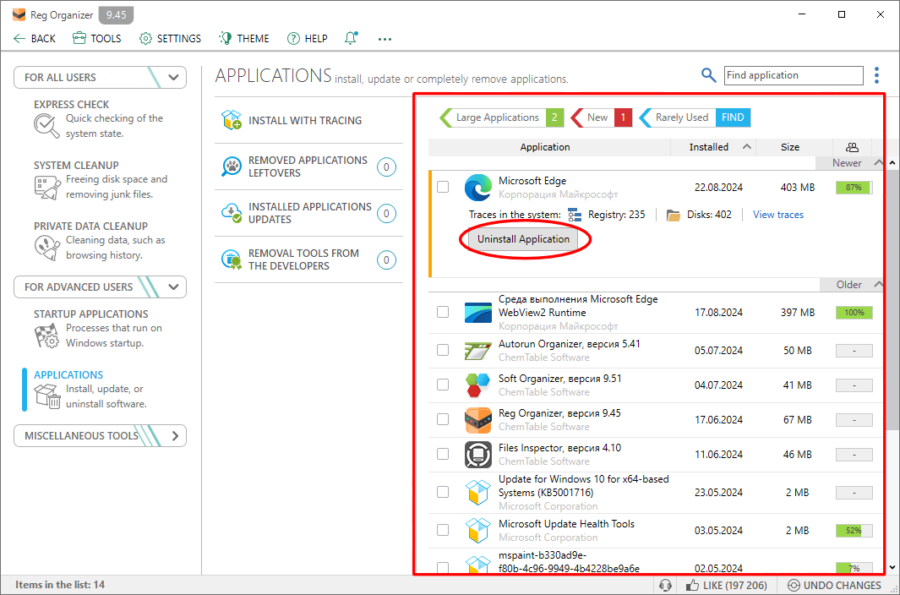Tick the Microsoft Update Health Tools checkbox
Viewport: 900px width, 595px height.
click(443, 530)
